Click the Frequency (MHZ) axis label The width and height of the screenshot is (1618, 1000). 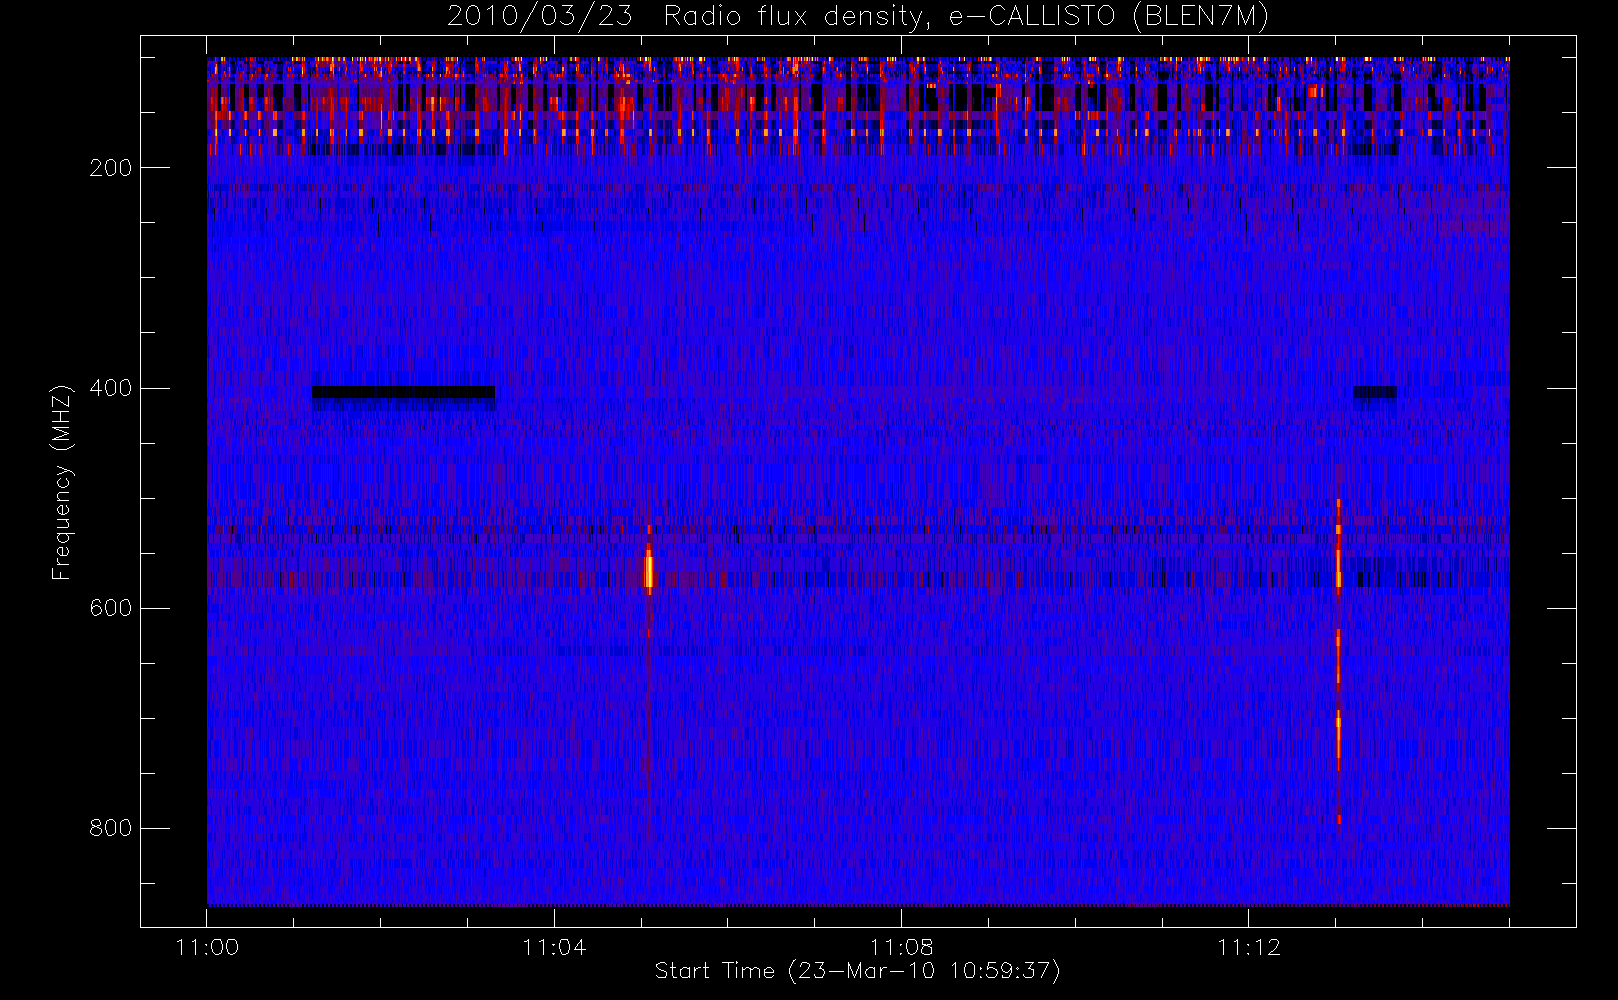coord(62,482)
